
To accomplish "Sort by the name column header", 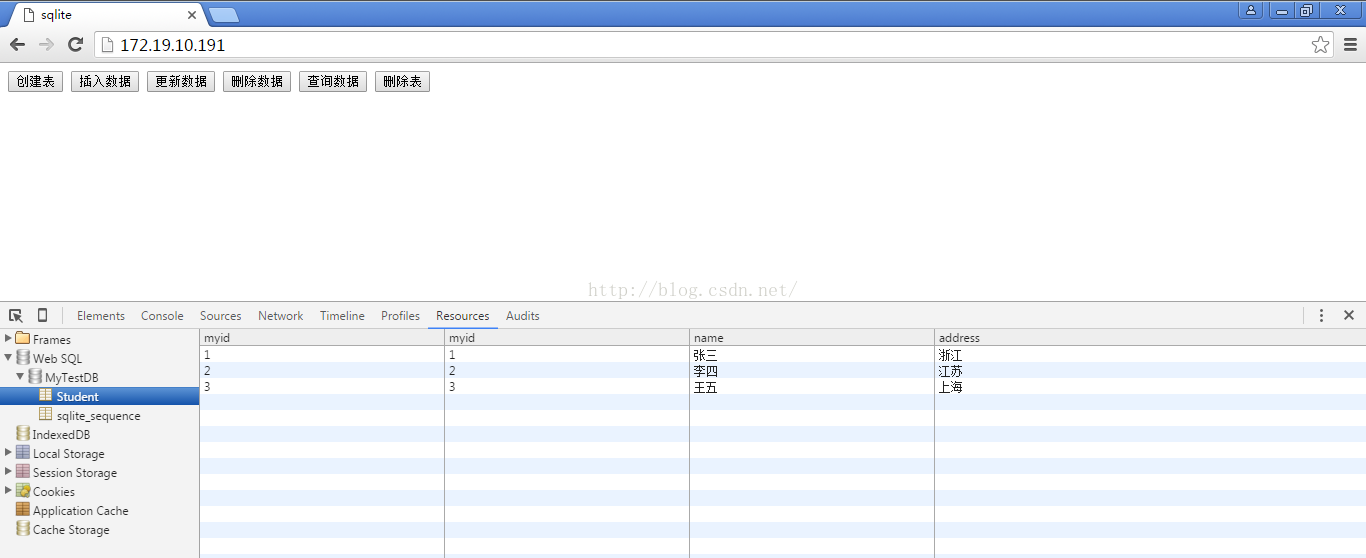I will pos(812,338).
